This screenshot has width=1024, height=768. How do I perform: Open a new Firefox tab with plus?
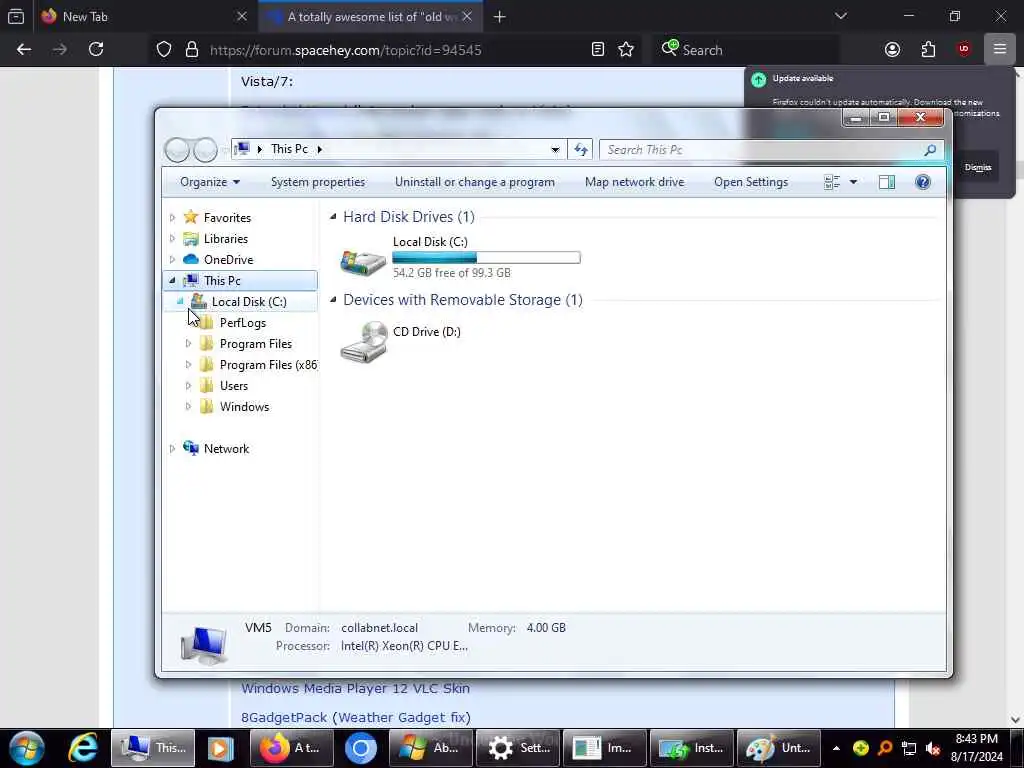(x=500, y=16)
